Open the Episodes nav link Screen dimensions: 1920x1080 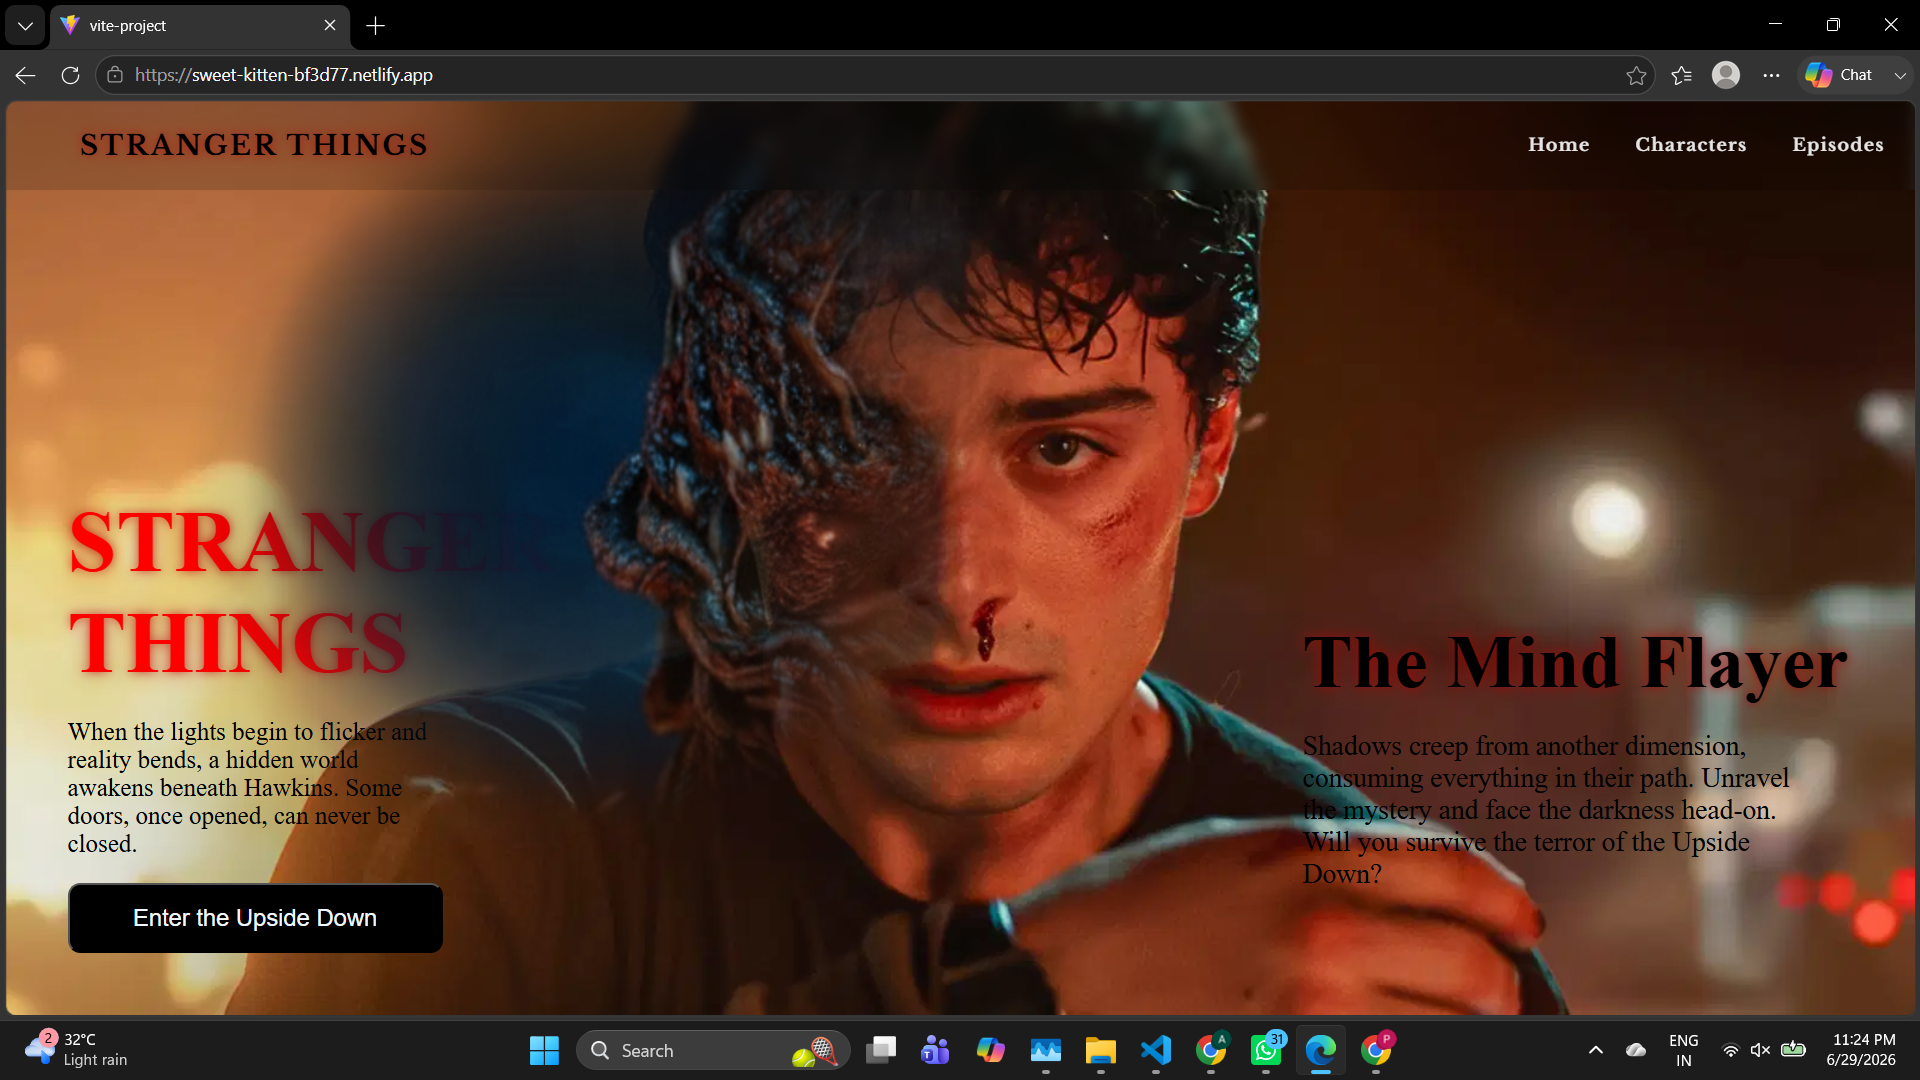pos(1837,144)
